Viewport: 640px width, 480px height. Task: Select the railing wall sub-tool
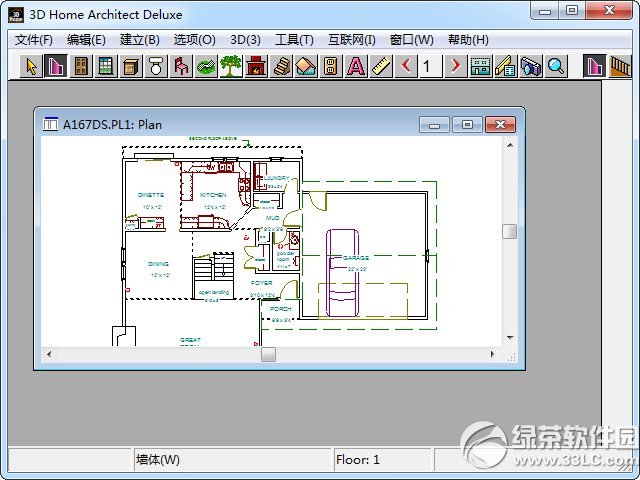click(x=620, y=66)
